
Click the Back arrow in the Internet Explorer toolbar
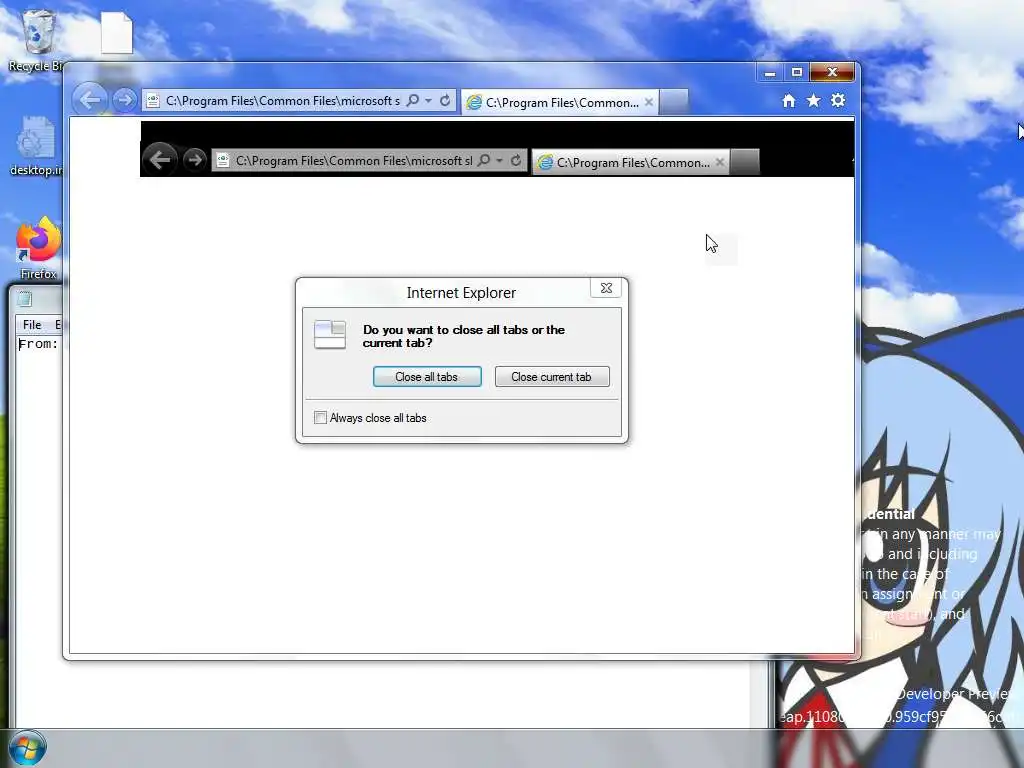[90, 100]
